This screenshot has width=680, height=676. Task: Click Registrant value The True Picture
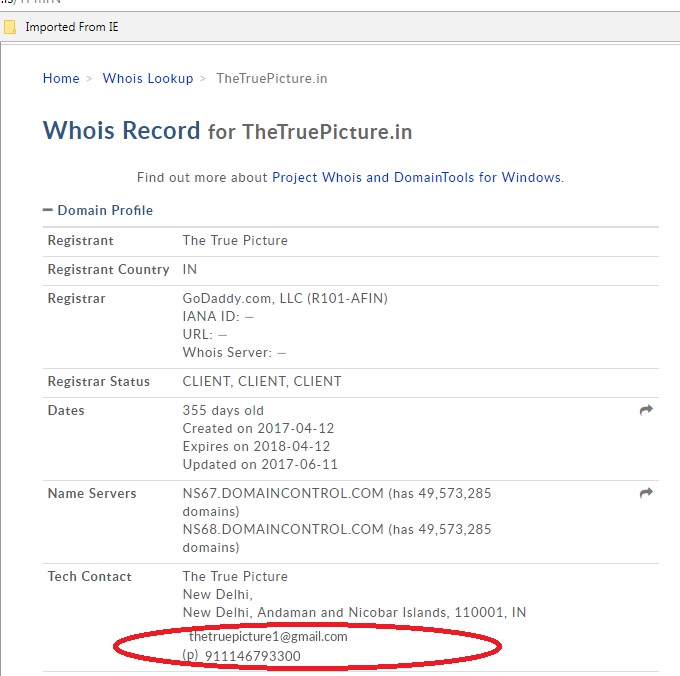click(235, 240)
